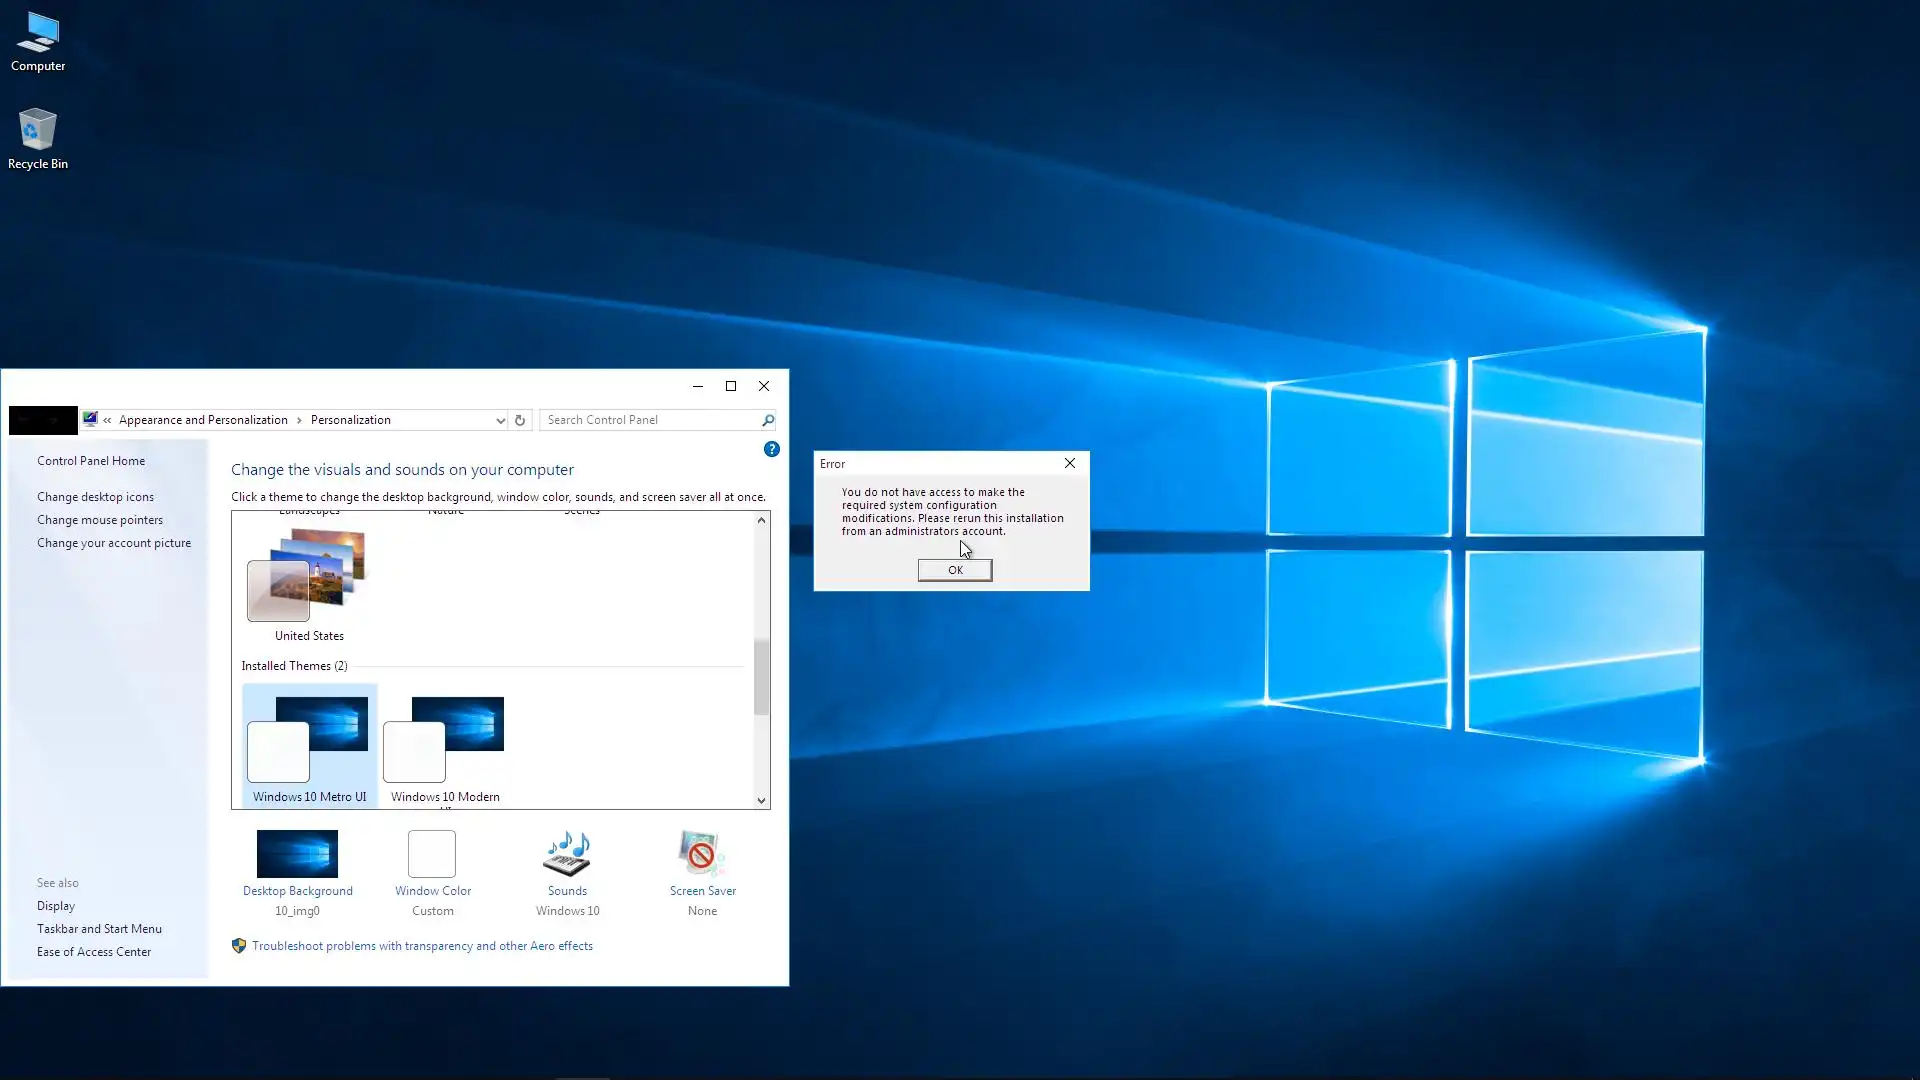Expand the address bar history dropdown
This screenshot has height=1080, width=1920.
500,420
